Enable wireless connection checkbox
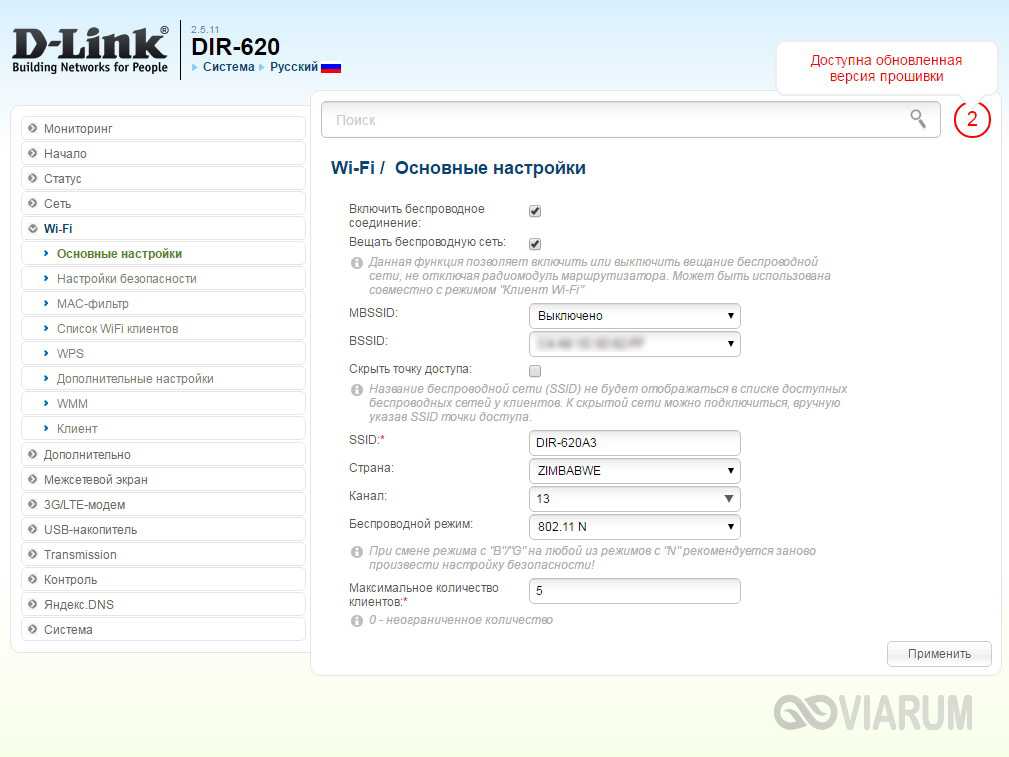 click(x=535, y=211)
